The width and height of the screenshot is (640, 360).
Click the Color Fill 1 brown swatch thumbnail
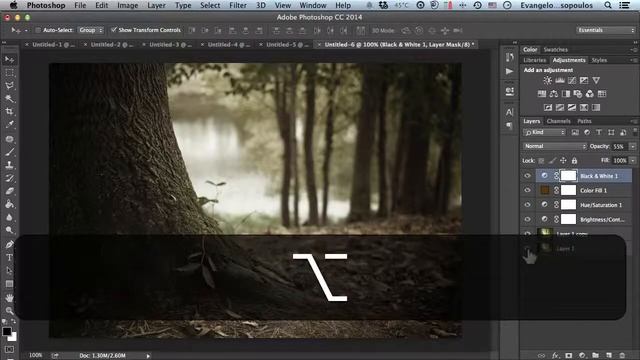[545, 190]
